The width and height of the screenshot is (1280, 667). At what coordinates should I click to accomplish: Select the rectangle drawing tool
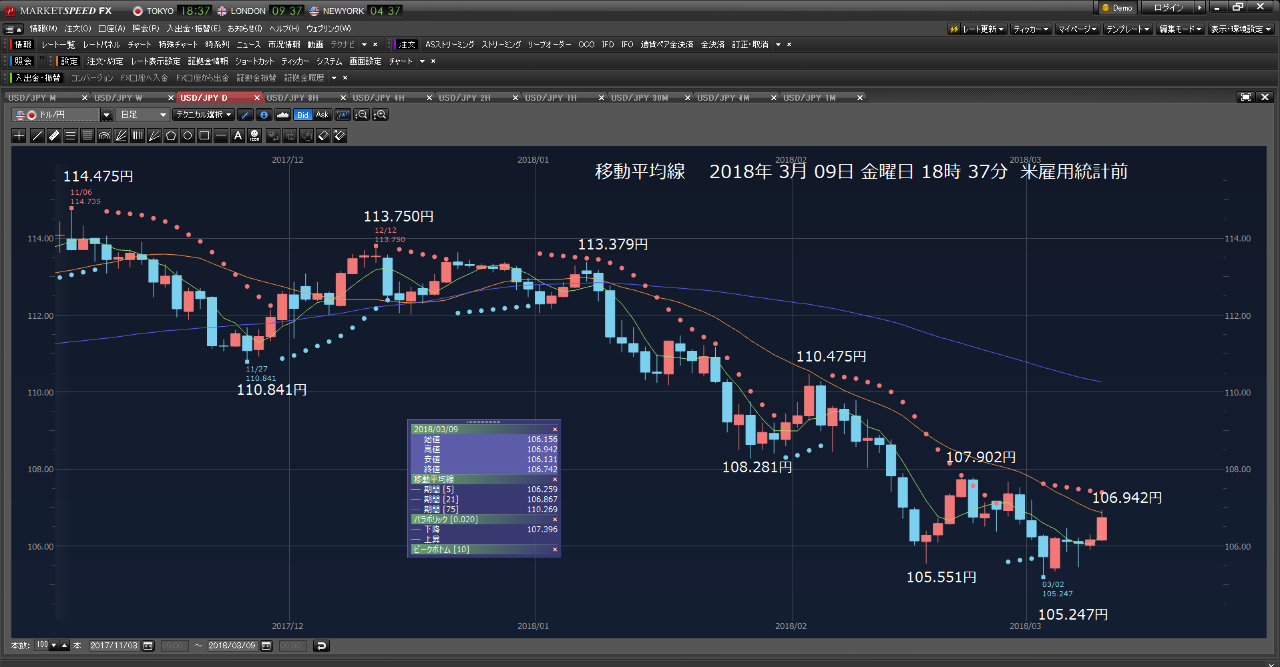click(x=204, y=135)
